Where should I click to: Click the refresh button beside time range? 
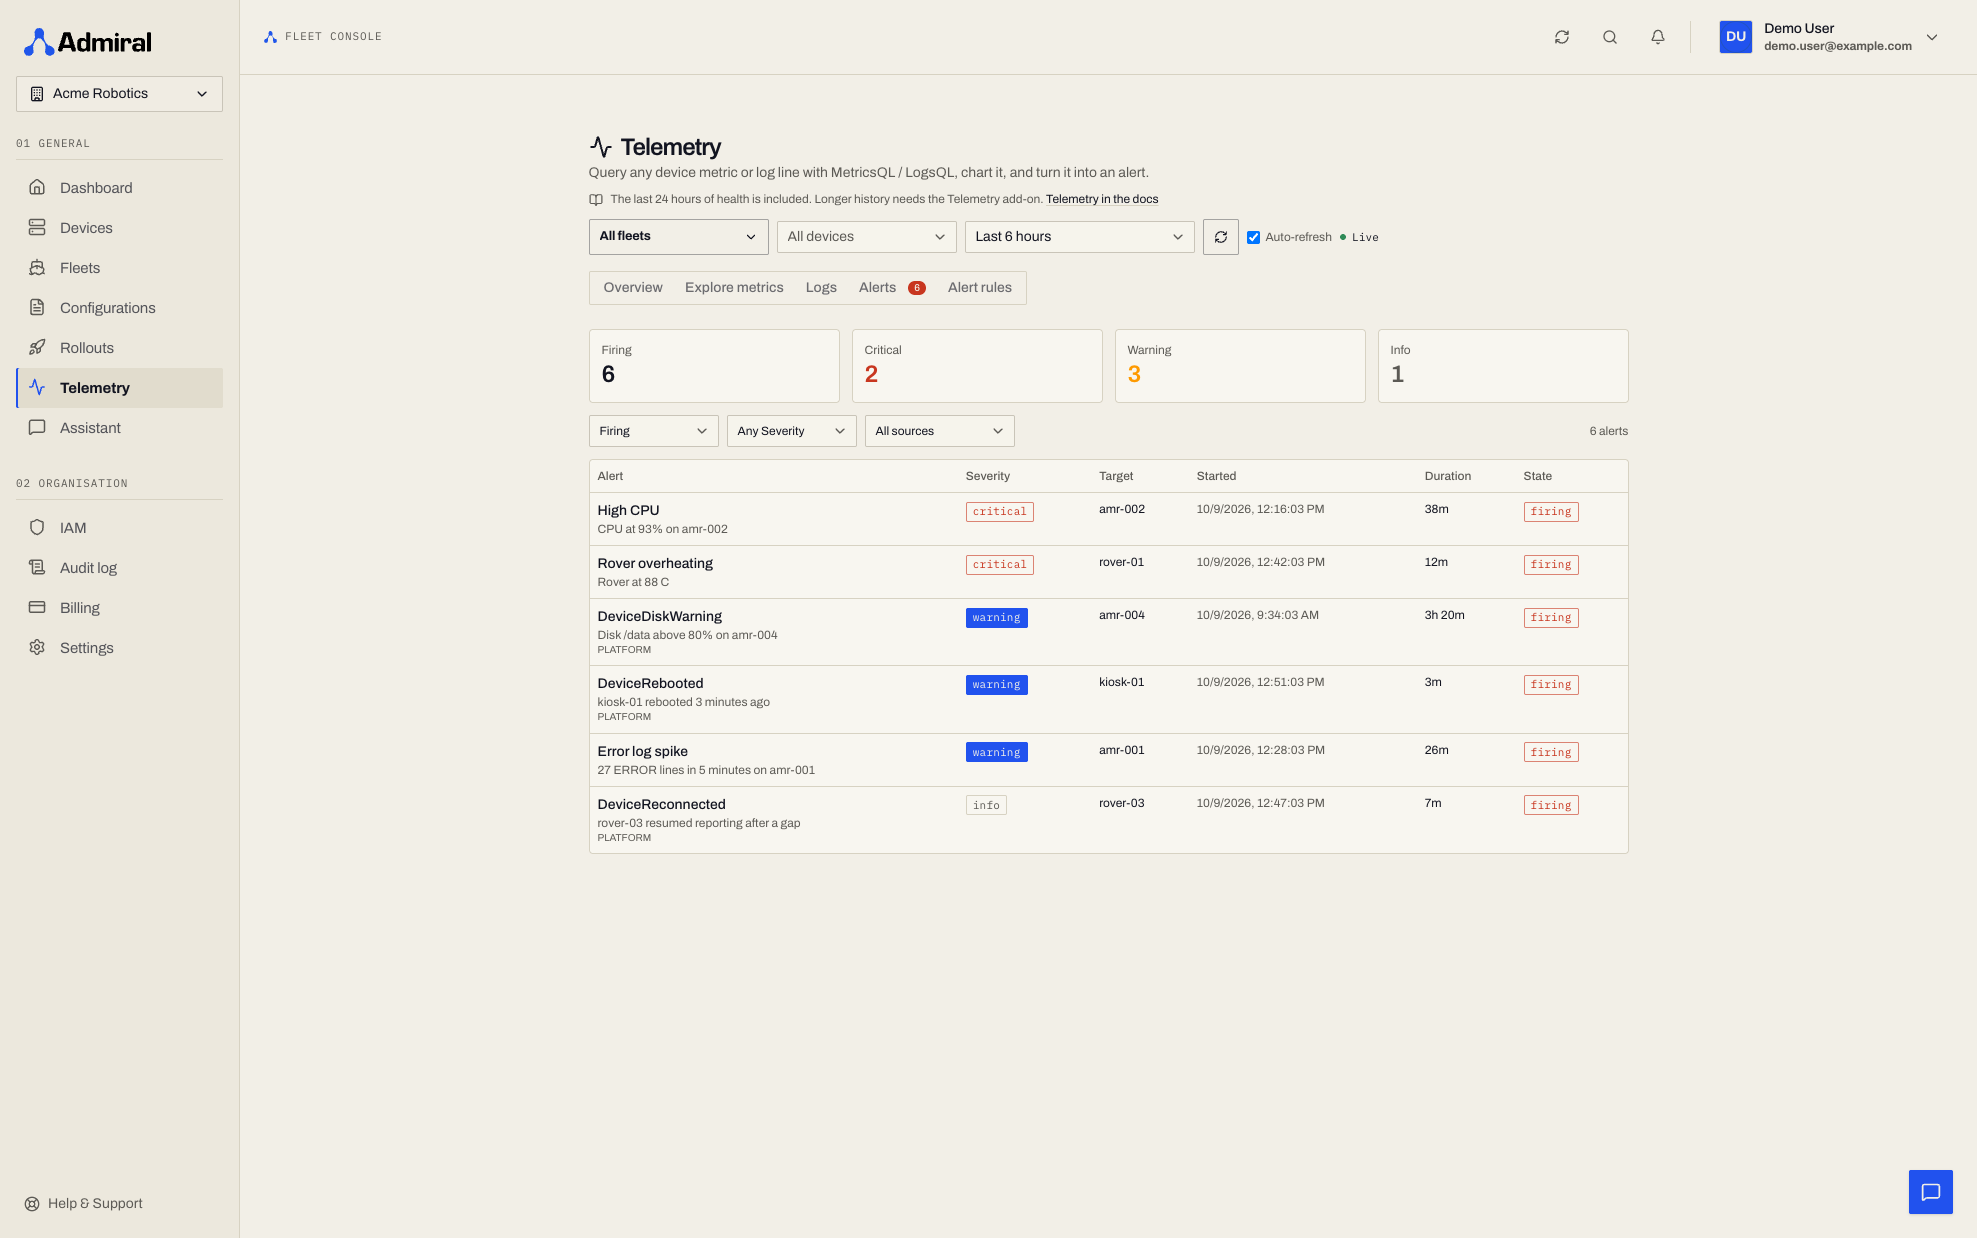tap(1221, 237)
